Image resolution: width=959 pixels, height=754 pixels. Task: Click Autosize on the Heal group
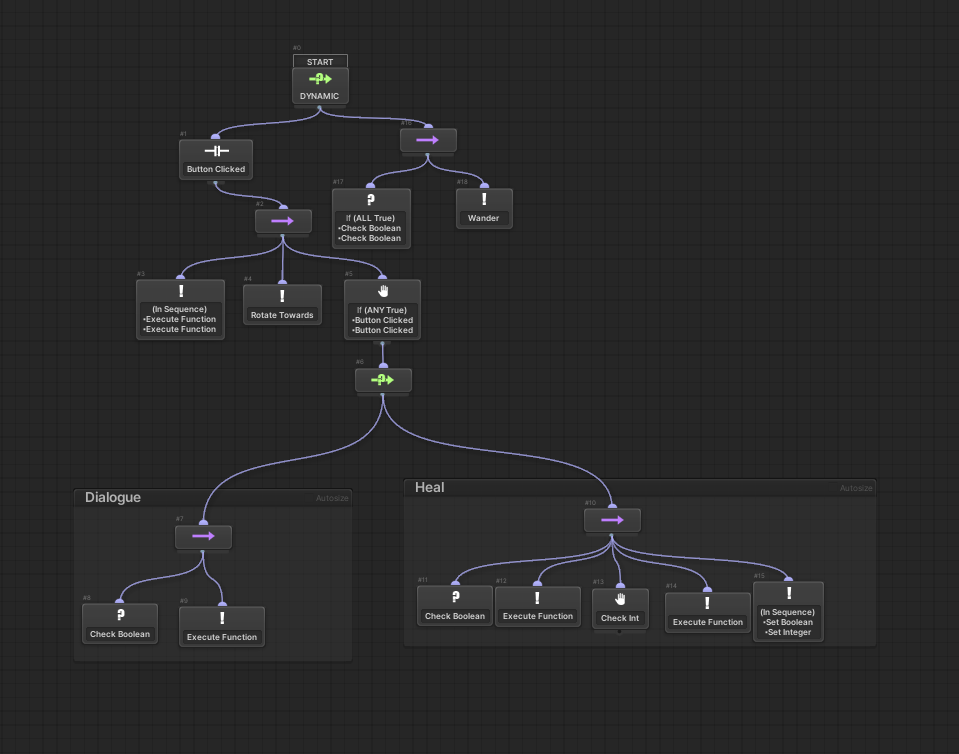tap(856, 488)
